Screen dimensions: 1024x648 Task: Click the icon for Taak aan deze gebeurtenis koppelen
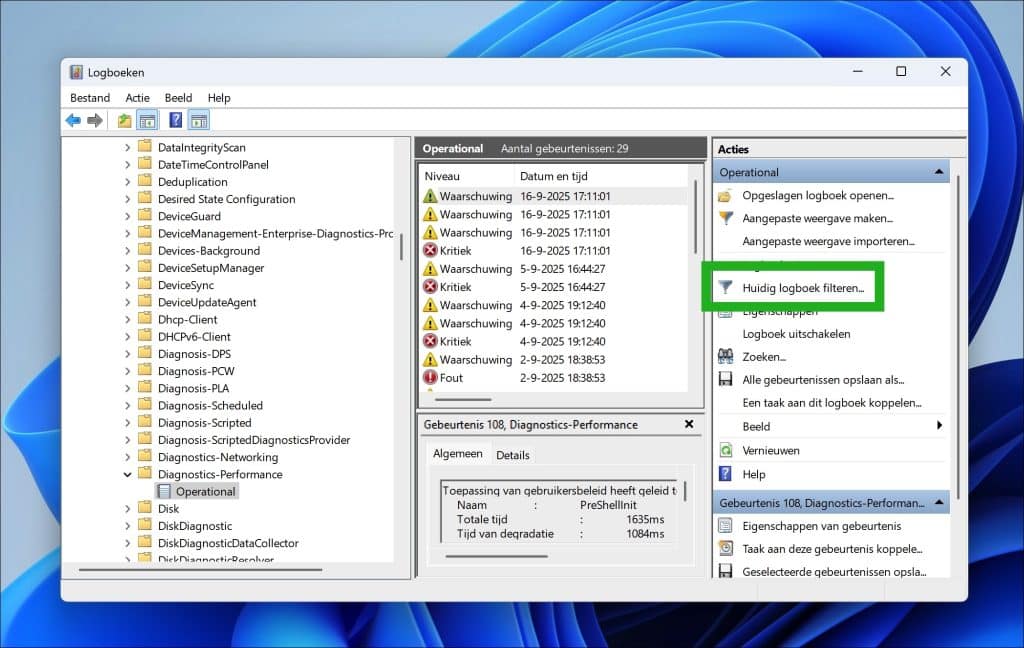coord(725,549)
